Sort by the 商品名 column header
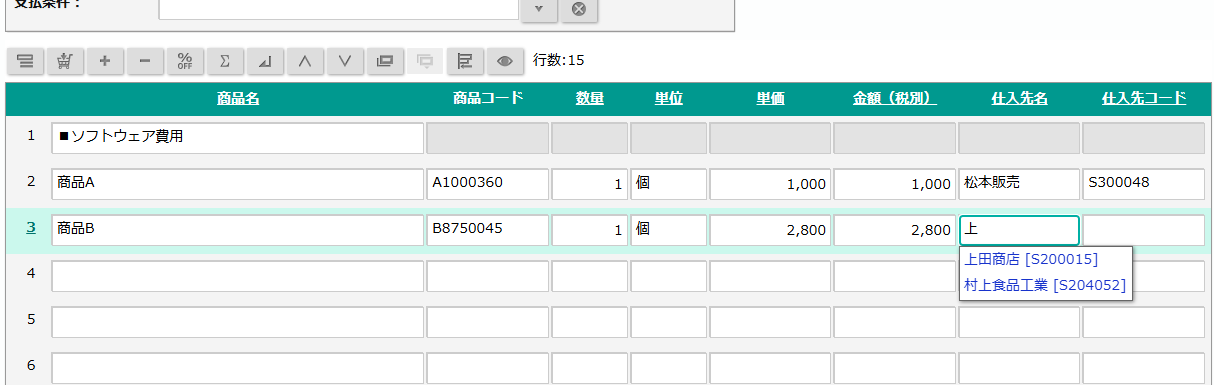 238,98
